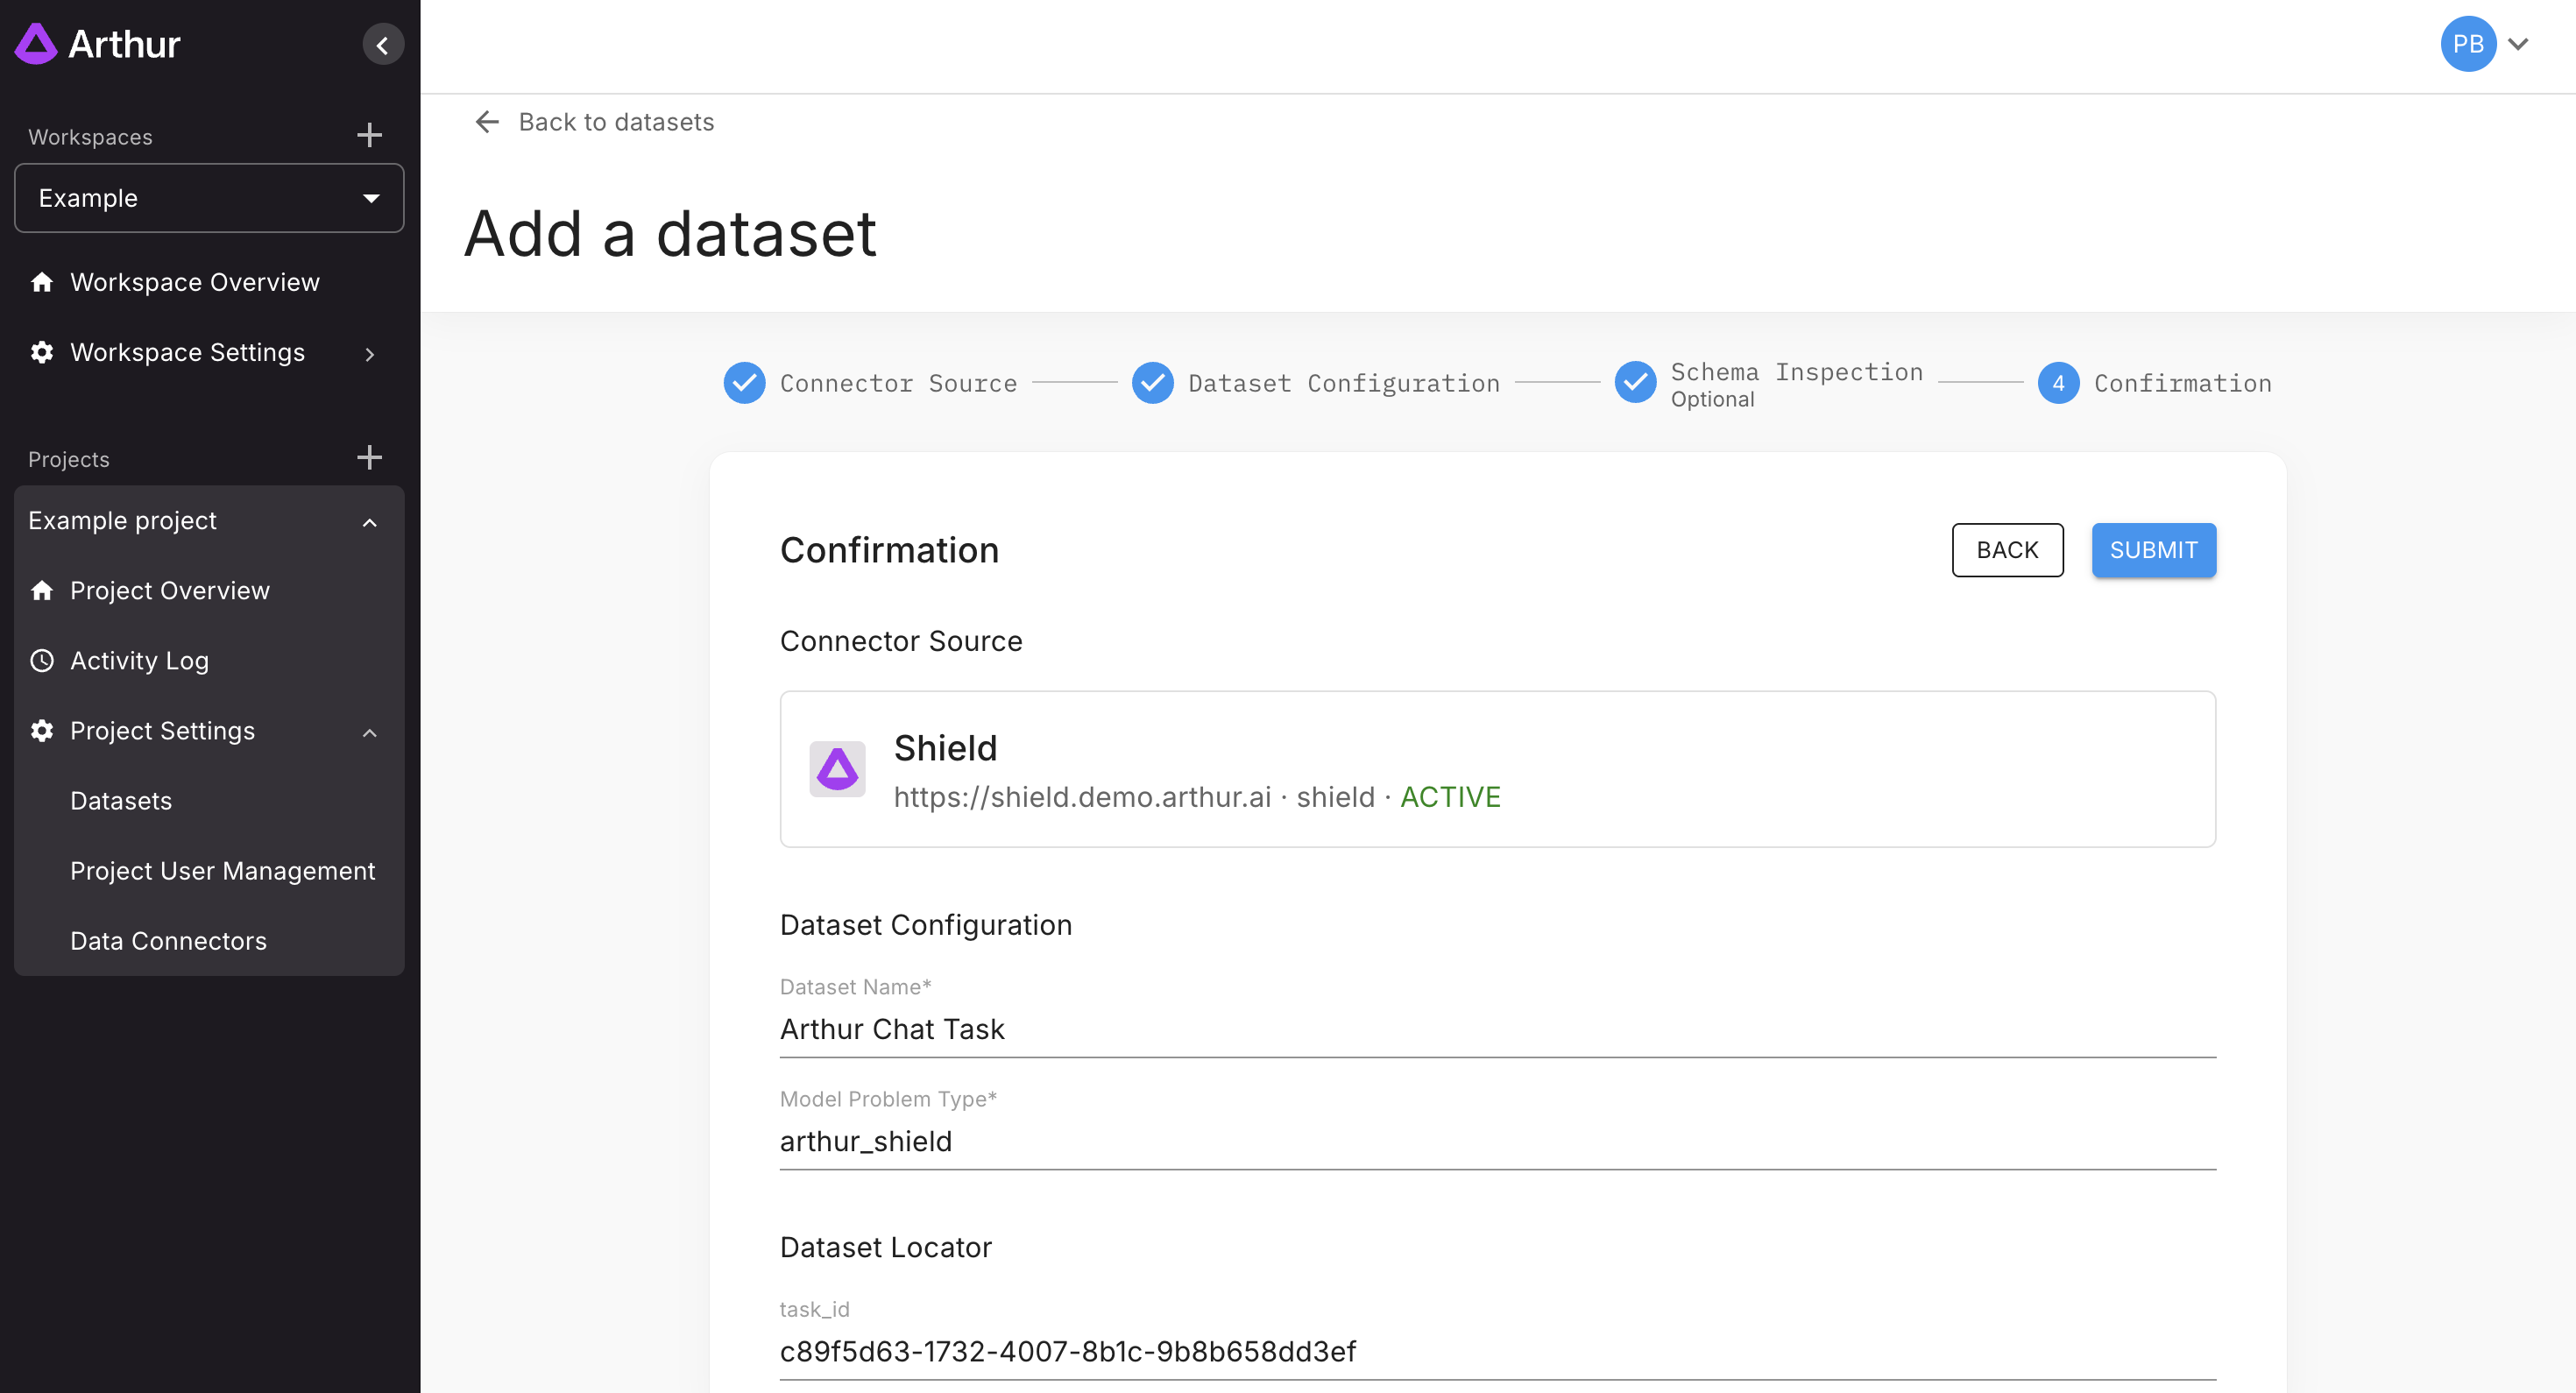The width and height of the screenshot is (2576, 1393).
Task: Select the Dataset Configuration step checkmark
Action: [1152, 383]
